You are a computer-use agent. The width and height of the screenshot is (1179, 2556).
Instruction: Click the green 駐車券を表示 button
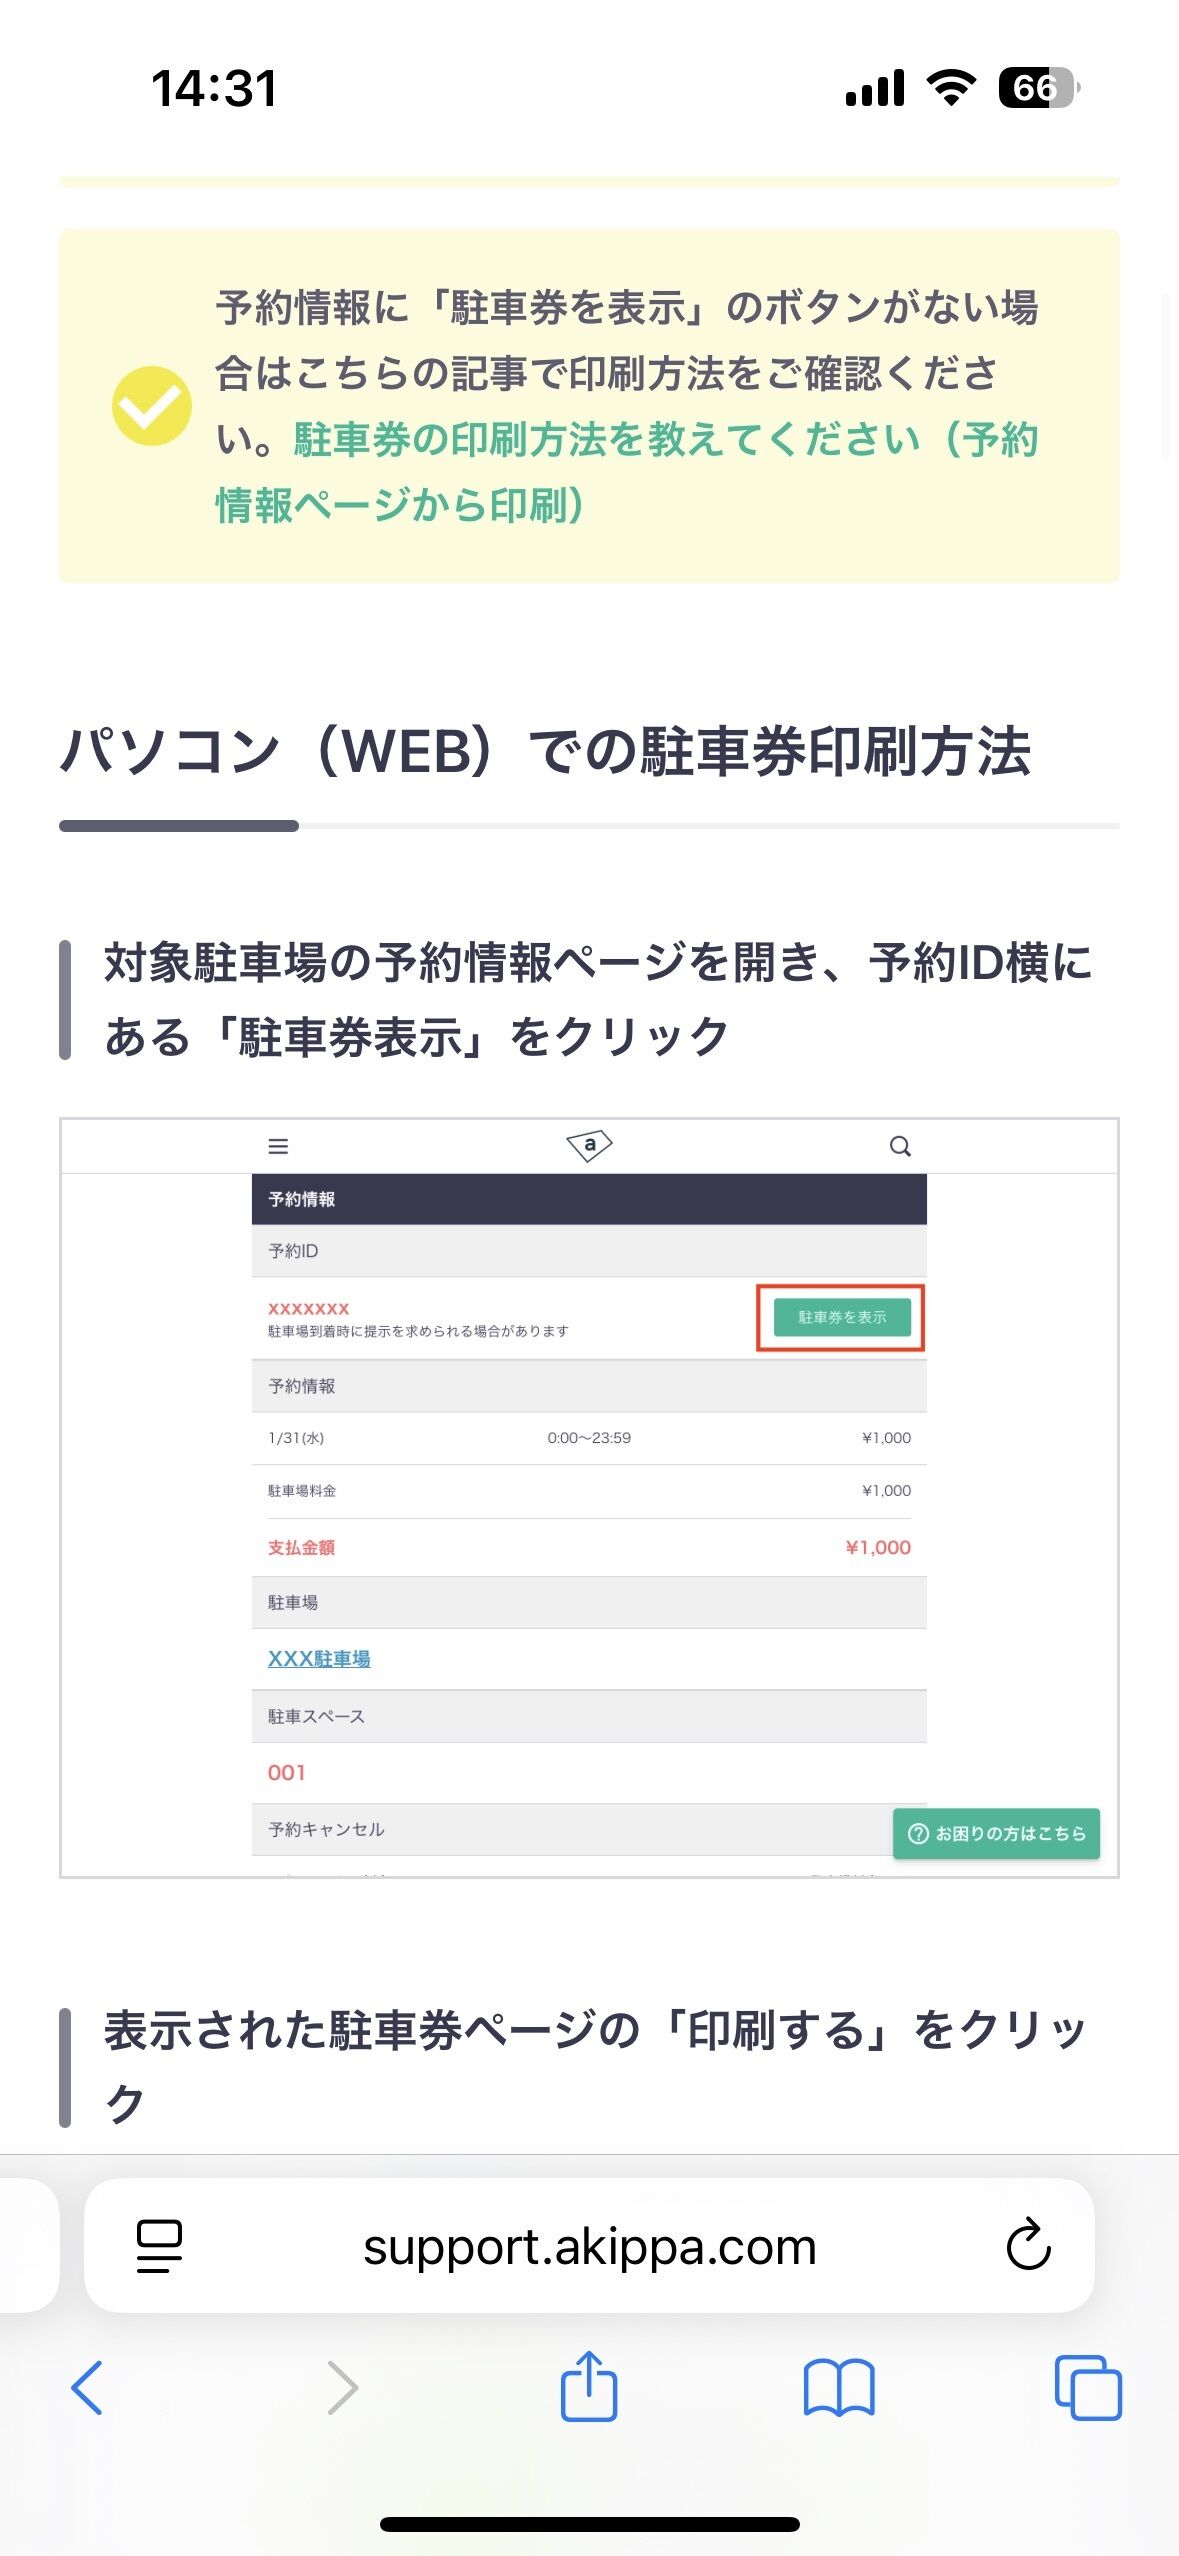click(x=842, y=1318)
